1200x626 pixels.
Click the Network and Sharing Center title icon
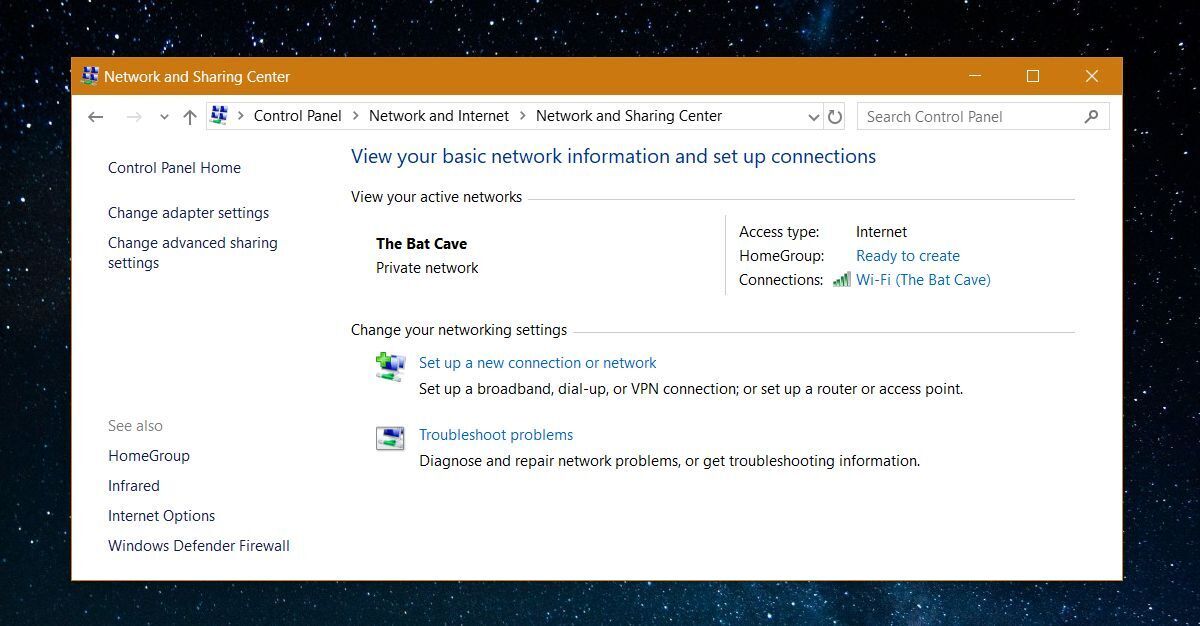[x=90, y=76]
